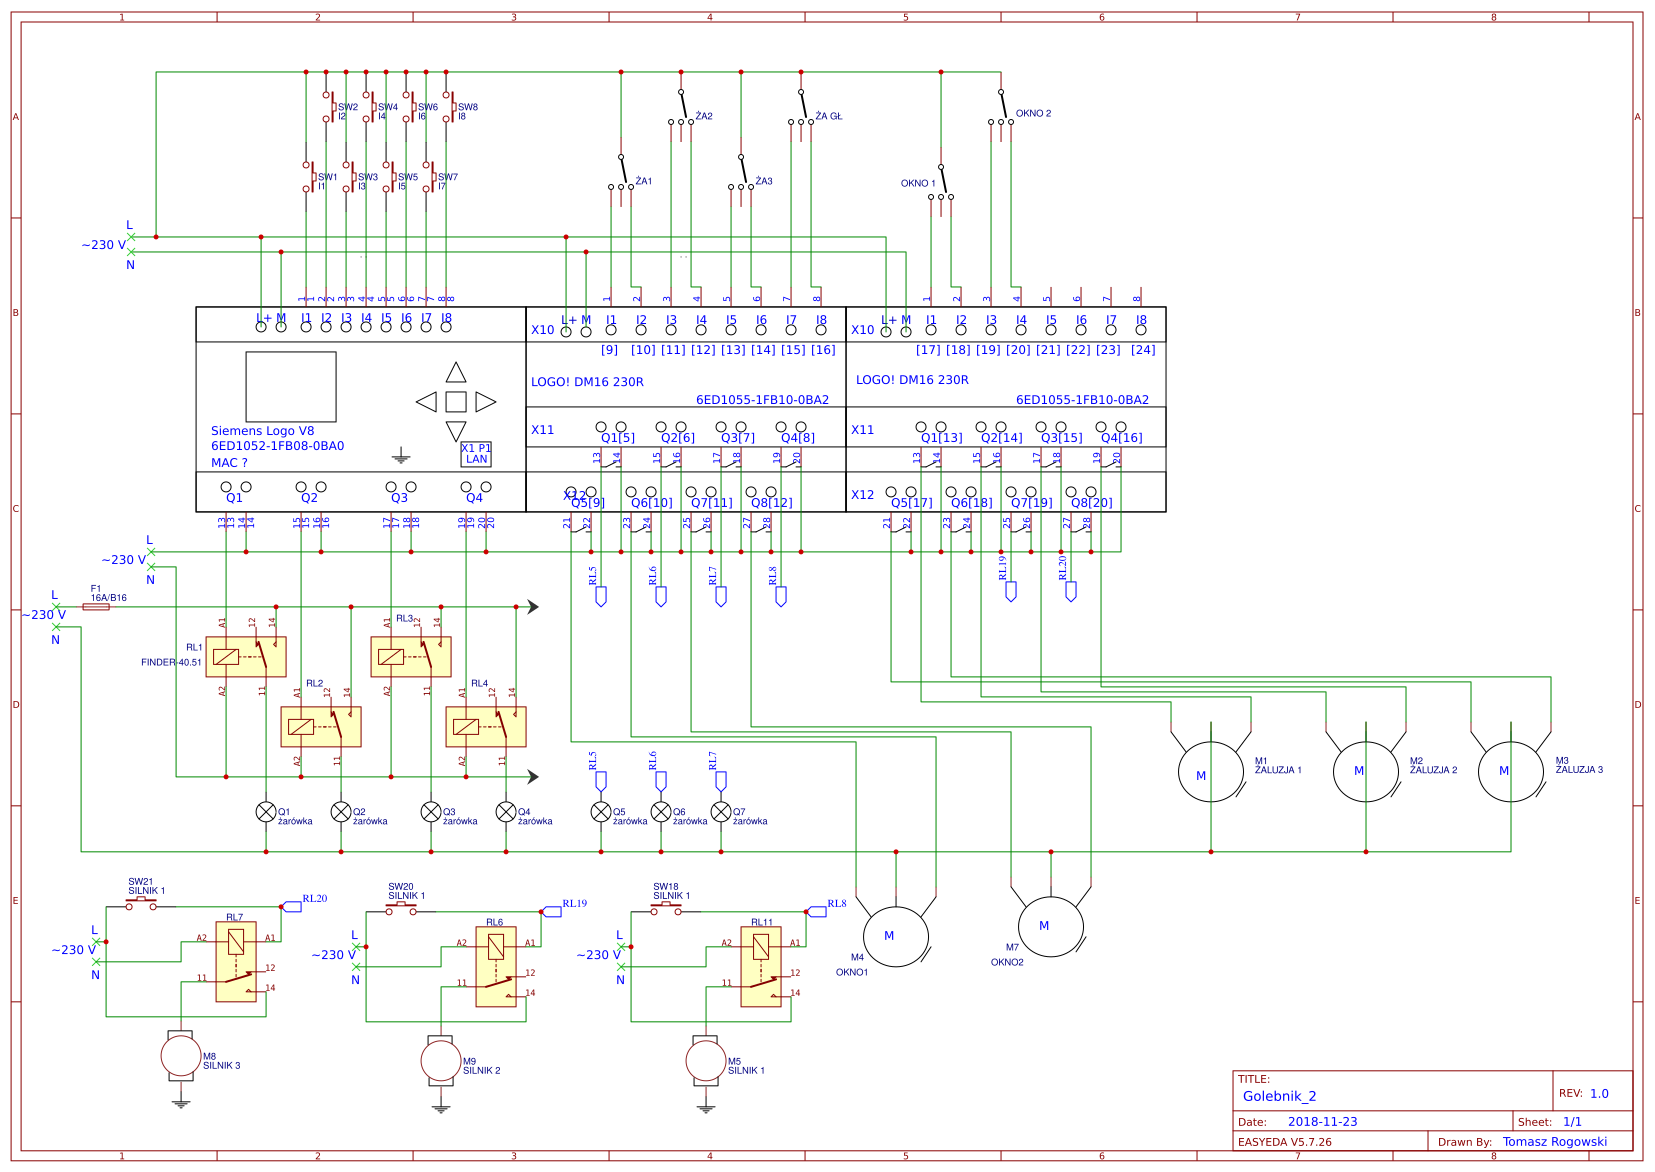Click the up arrow on Siemens Logo

pyautogui.click(x=456, y=373)
